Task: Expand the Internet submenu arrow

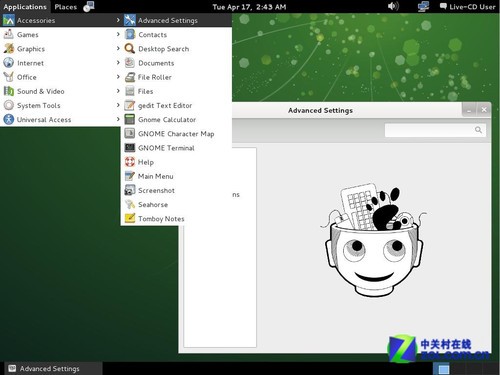Action: tap(118, 63)
